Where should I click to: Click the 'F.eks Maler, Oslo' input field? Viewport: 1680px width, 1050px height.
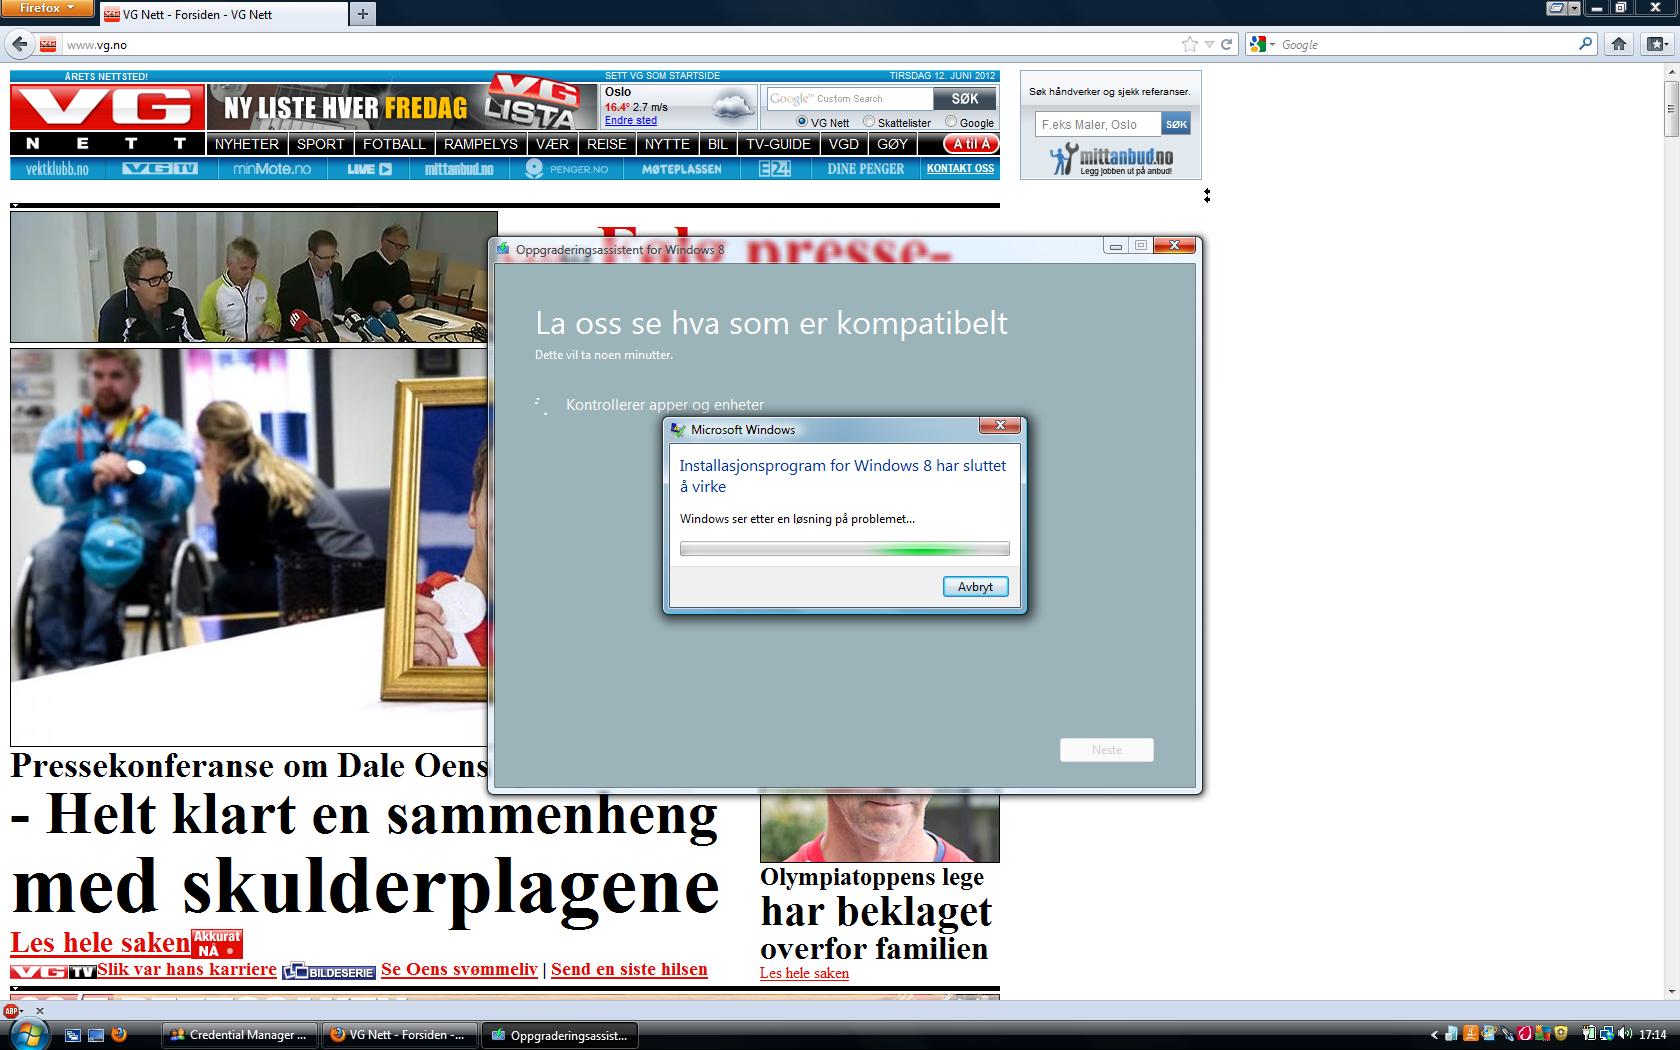1097,124
